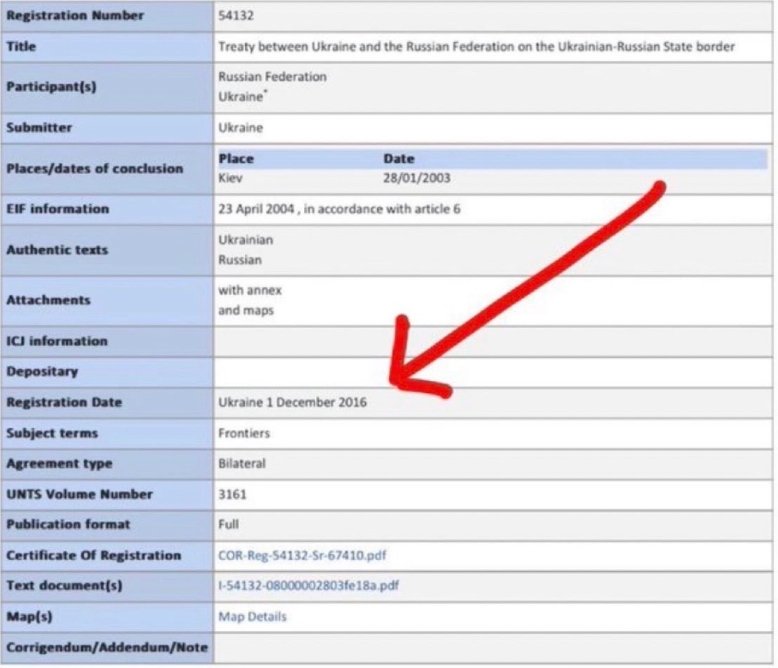The width and height of the screenshot is (778, 668).
Task: Click the Registration Number label
Action: click(x=75, y=16)
